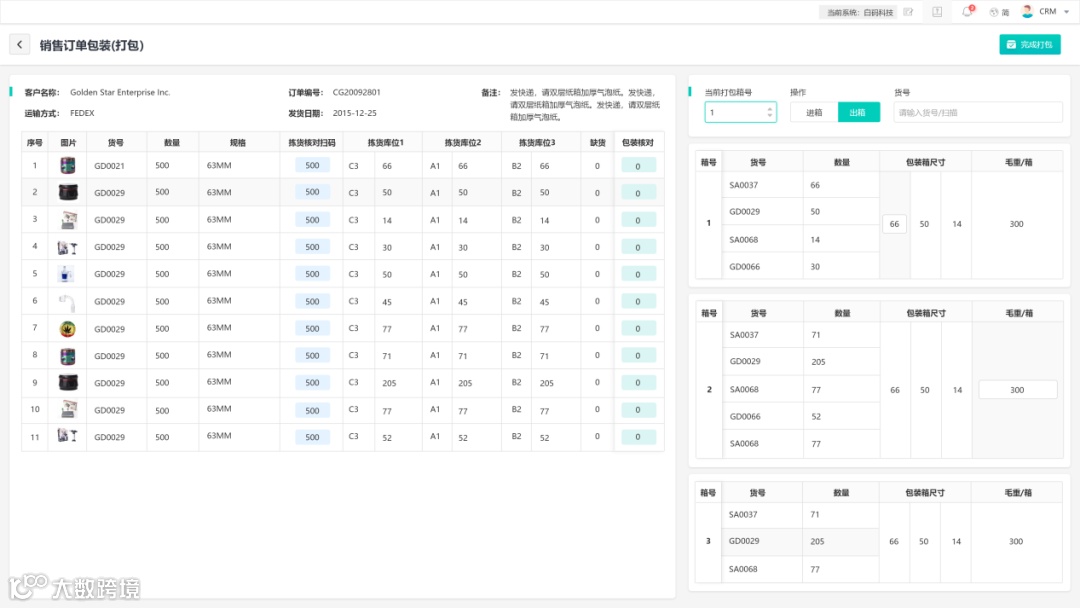Focus the 货号 scan input field

(x=977, y=112)
